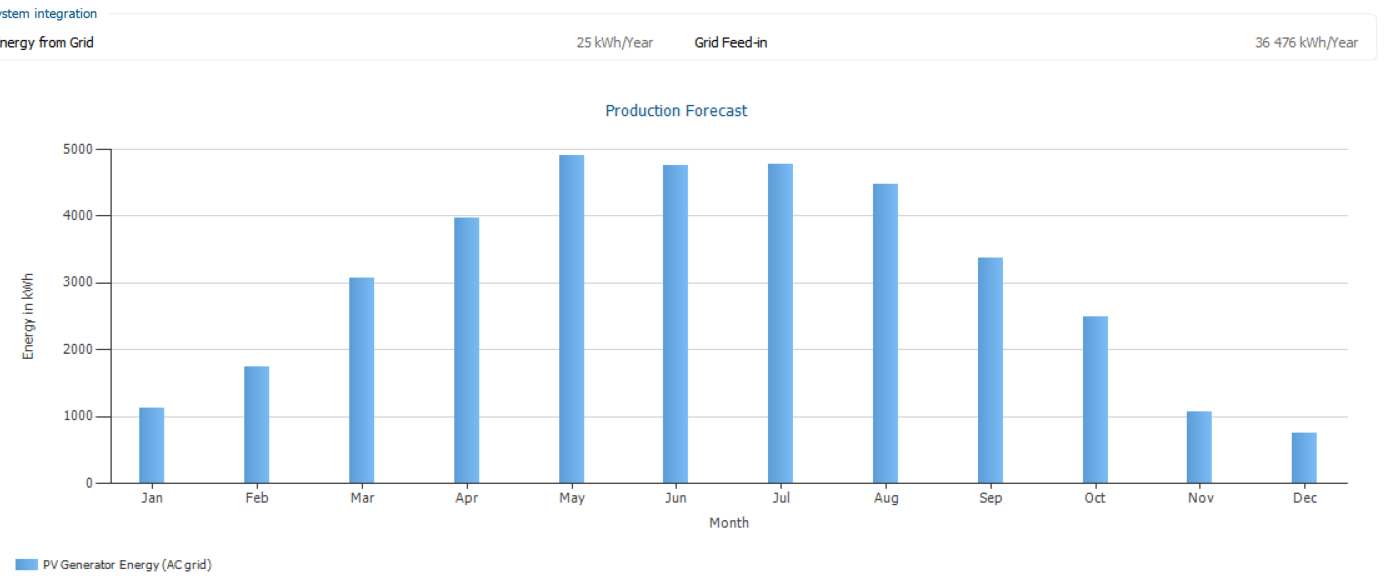
Task: Click the Grid Feed-in label
Action: [731, 43]
